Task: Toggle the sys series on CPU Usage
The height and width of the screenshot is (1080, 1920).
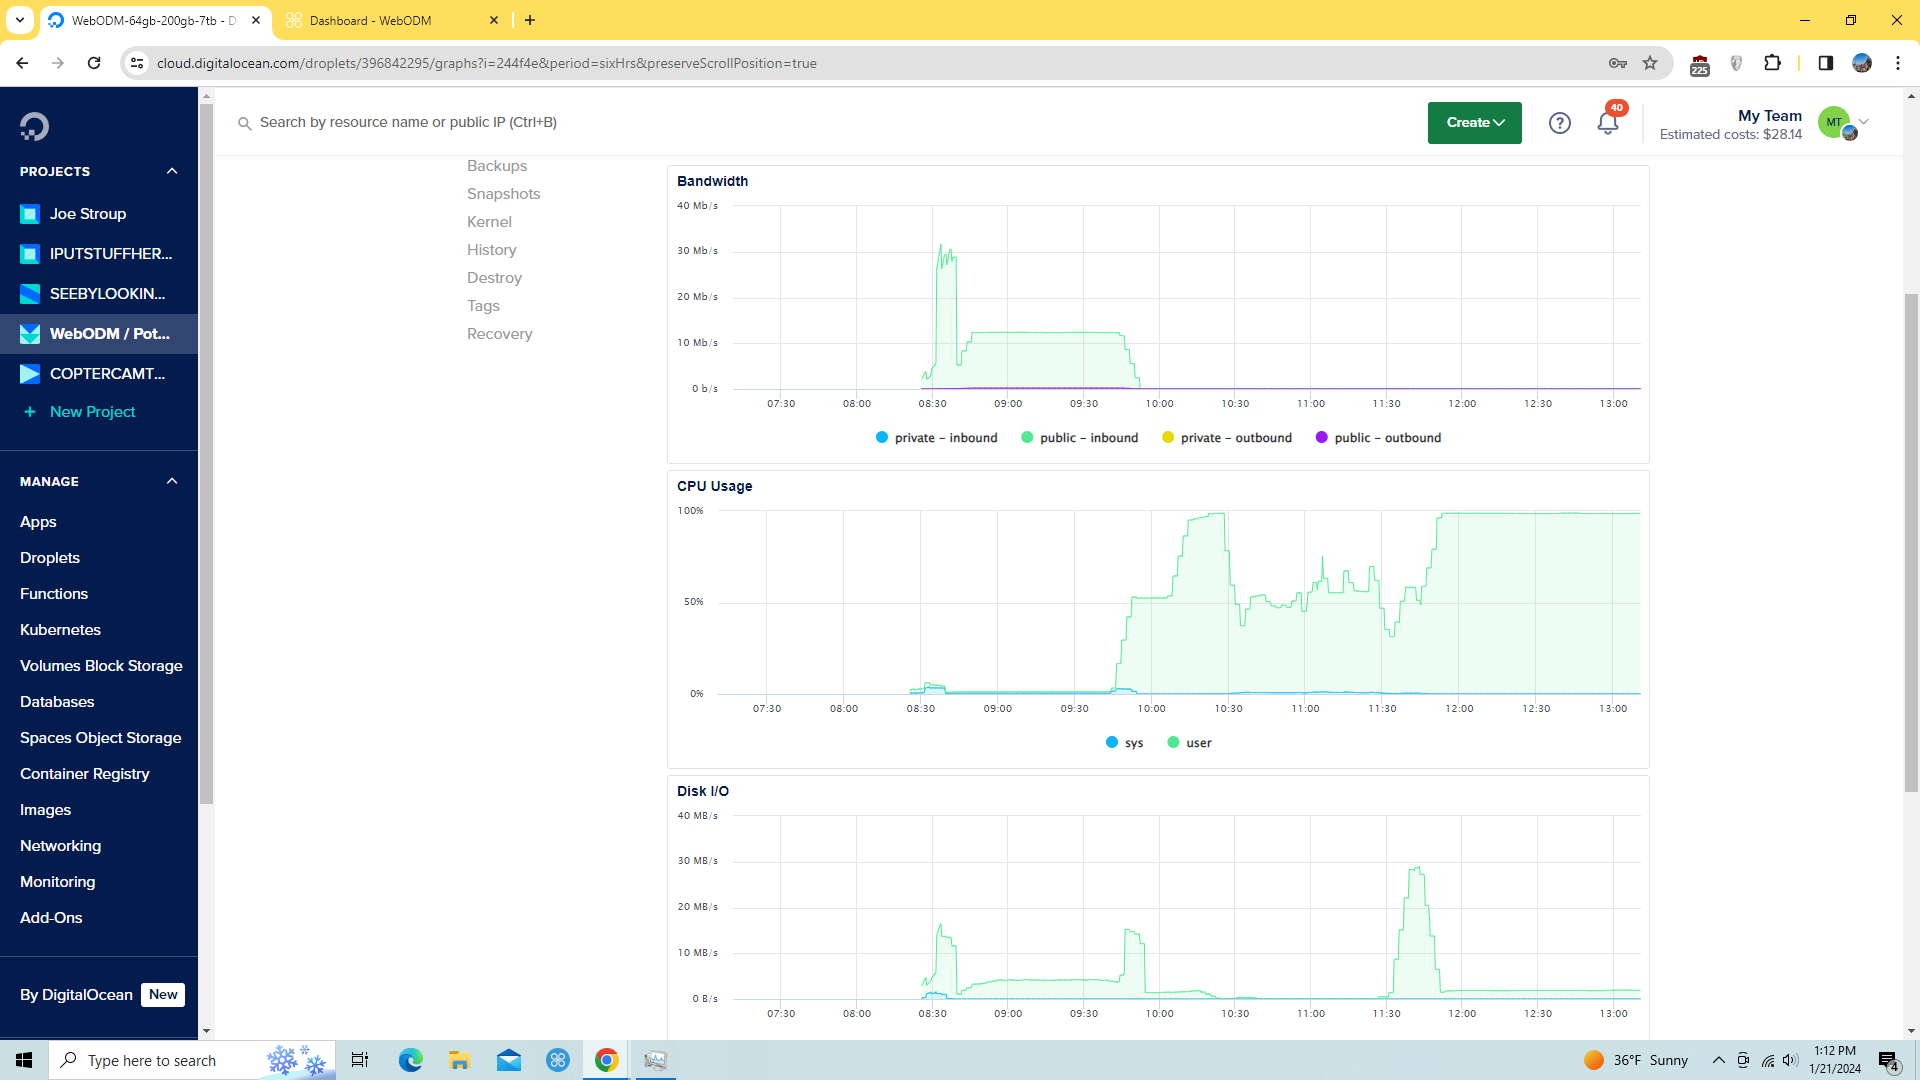Action: (x=1123, y=742)
